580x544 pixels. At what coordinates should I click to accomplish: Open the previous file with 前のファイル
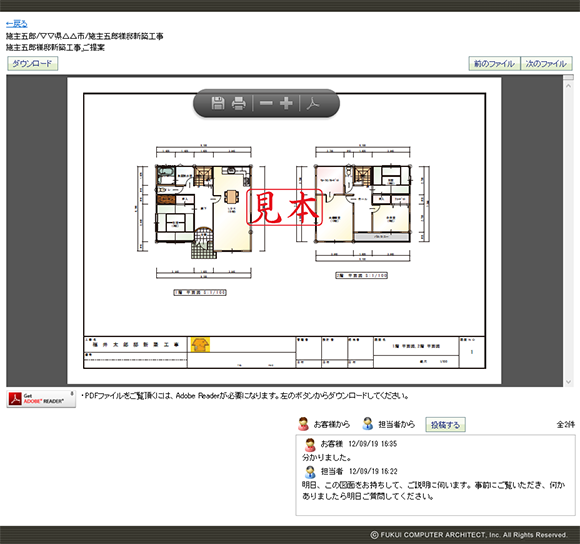494,64
